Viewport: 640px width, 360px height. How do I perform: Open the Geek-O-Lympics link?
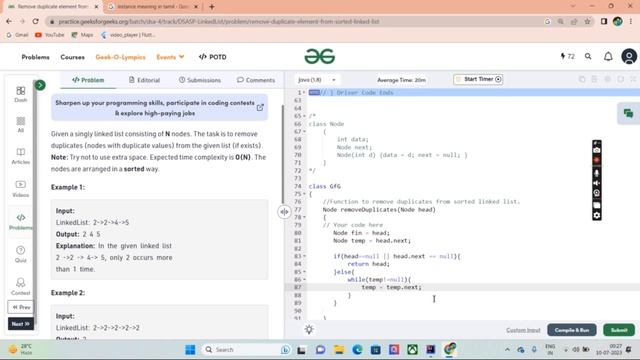120,57
